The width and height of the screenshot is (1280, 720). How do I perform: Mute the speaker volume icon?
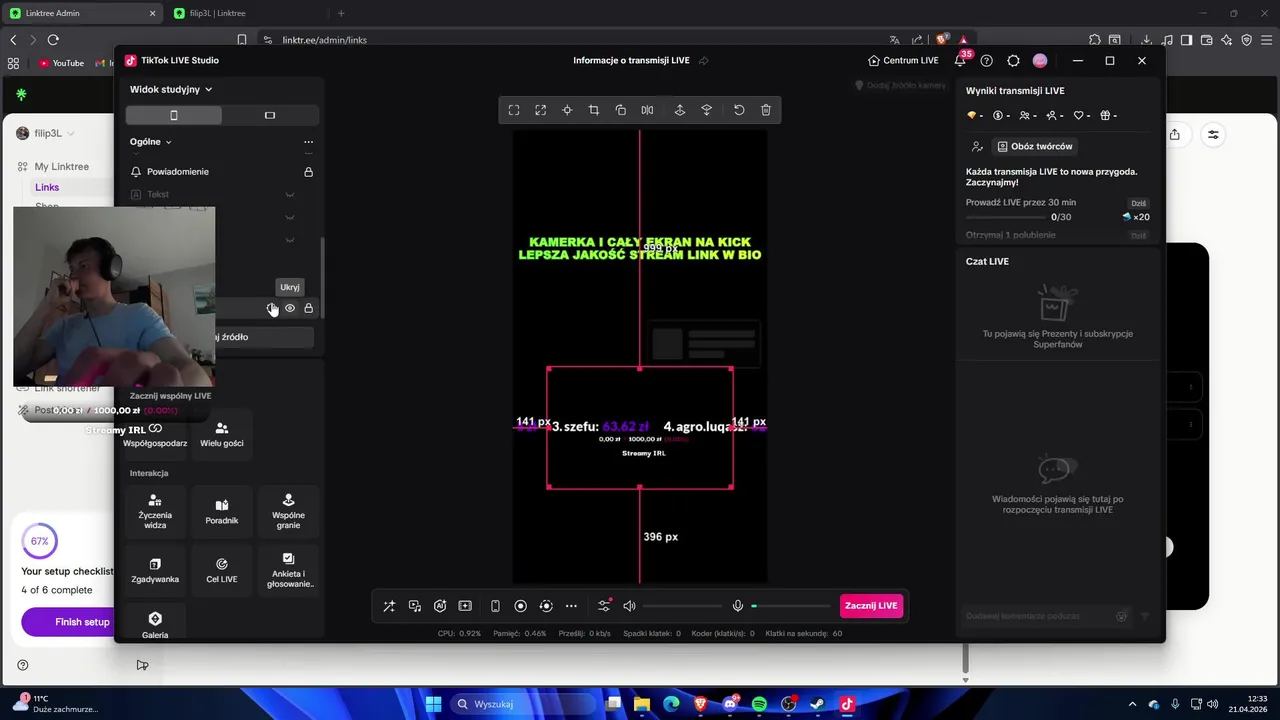coord(629,606)
